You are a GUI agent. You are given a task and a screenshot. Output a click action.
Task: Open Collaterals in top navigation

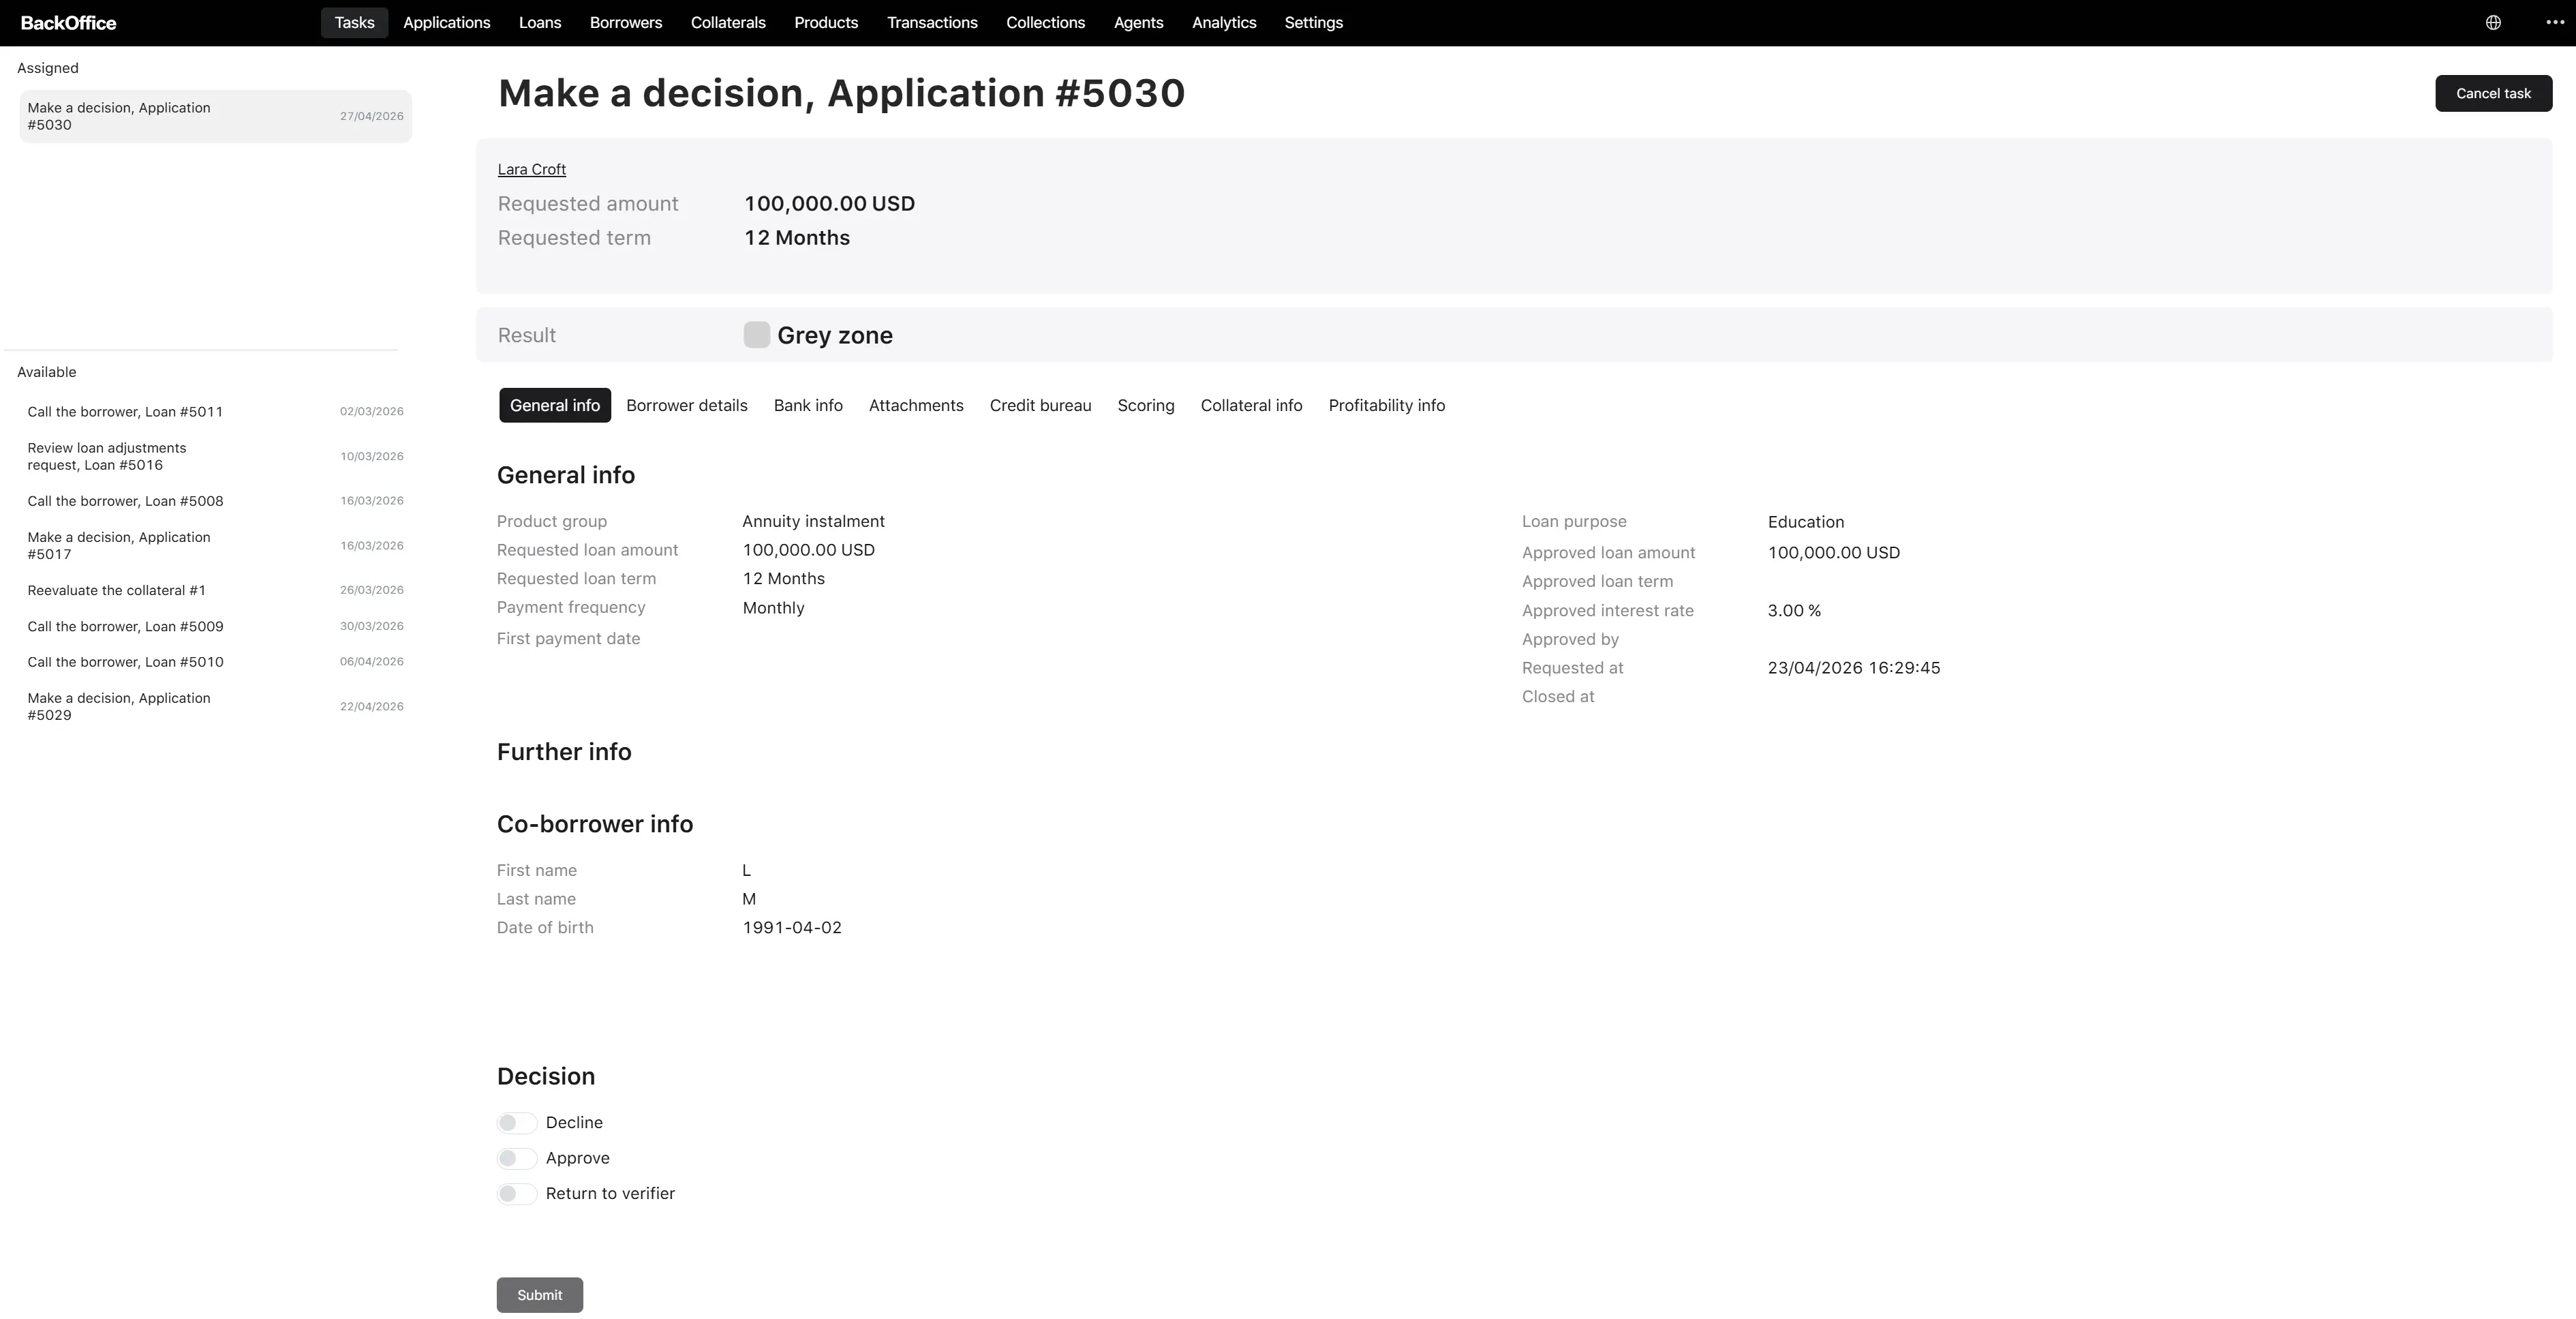point(728,23)
